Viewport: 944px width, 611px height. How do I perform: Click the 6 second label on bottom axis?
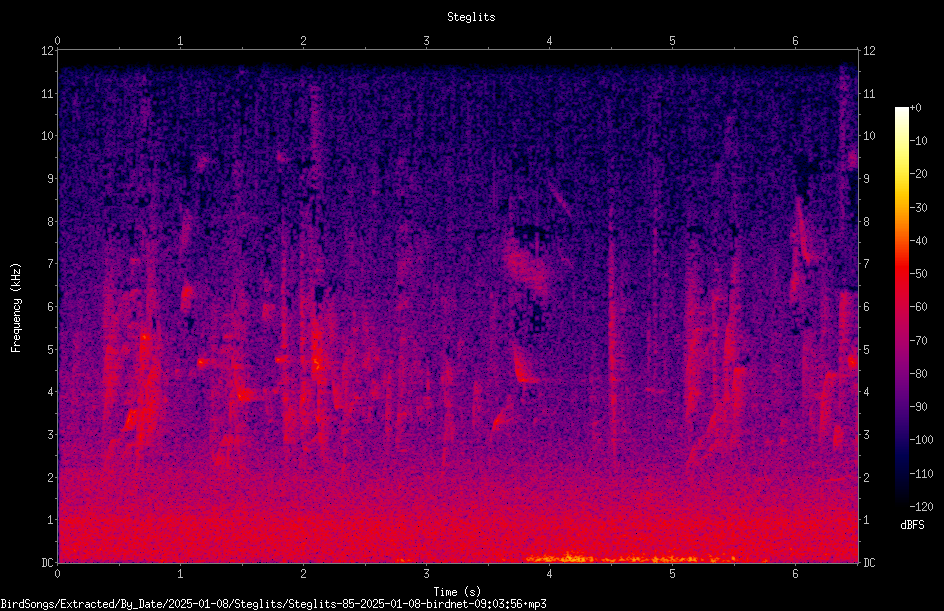click(795, 574)
